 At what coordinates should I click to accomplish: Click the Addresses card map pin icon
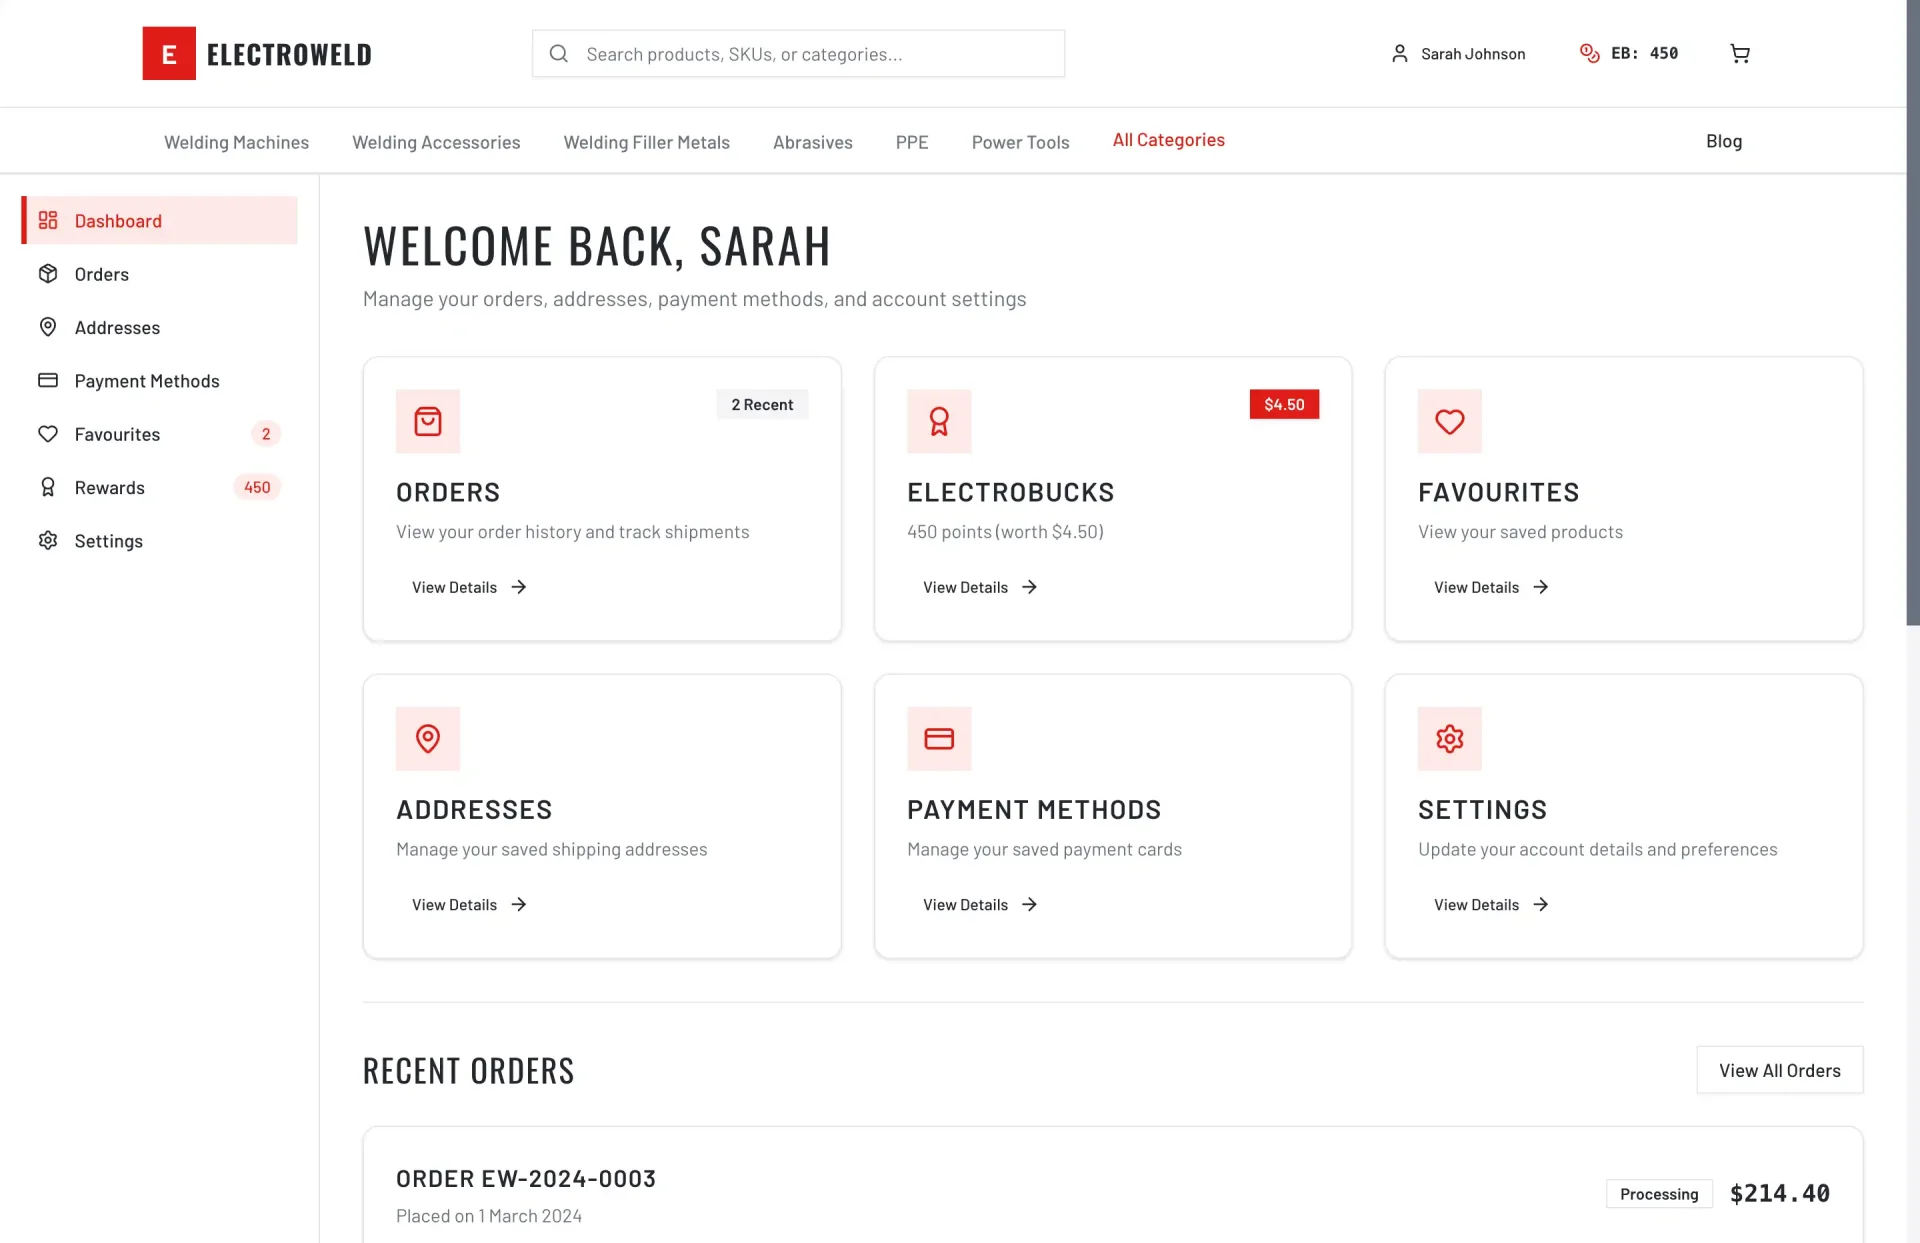click(428, 738)
